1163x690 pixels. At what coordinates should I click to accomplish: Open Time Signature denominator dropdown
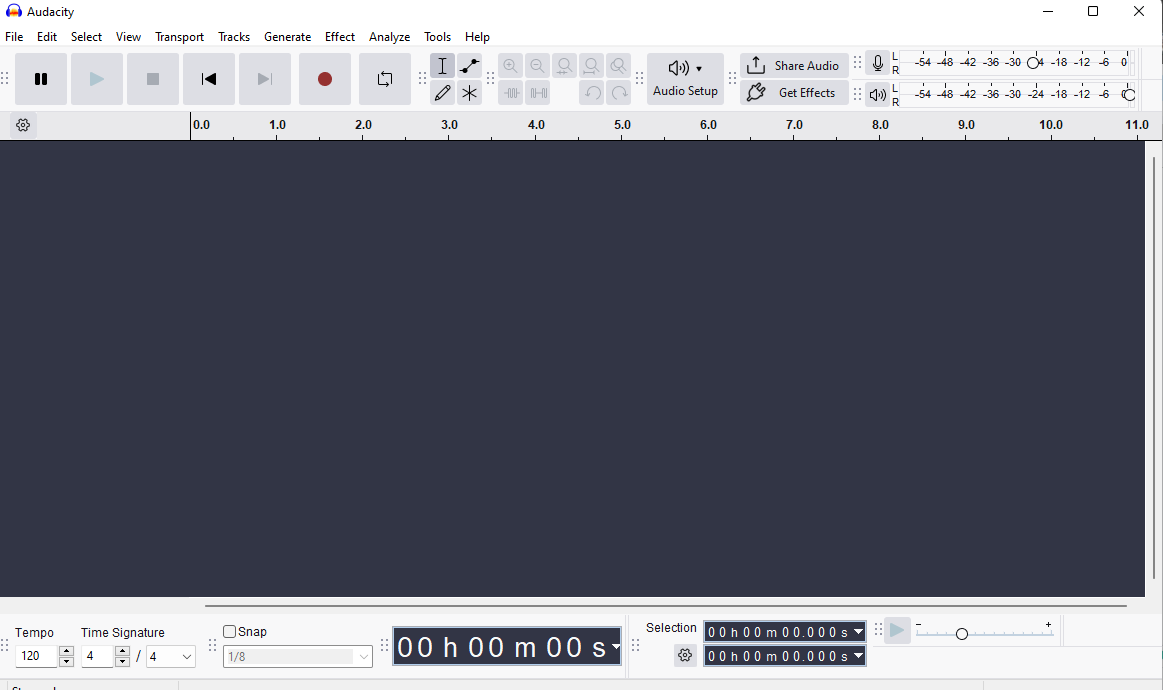tap(171, 657)
